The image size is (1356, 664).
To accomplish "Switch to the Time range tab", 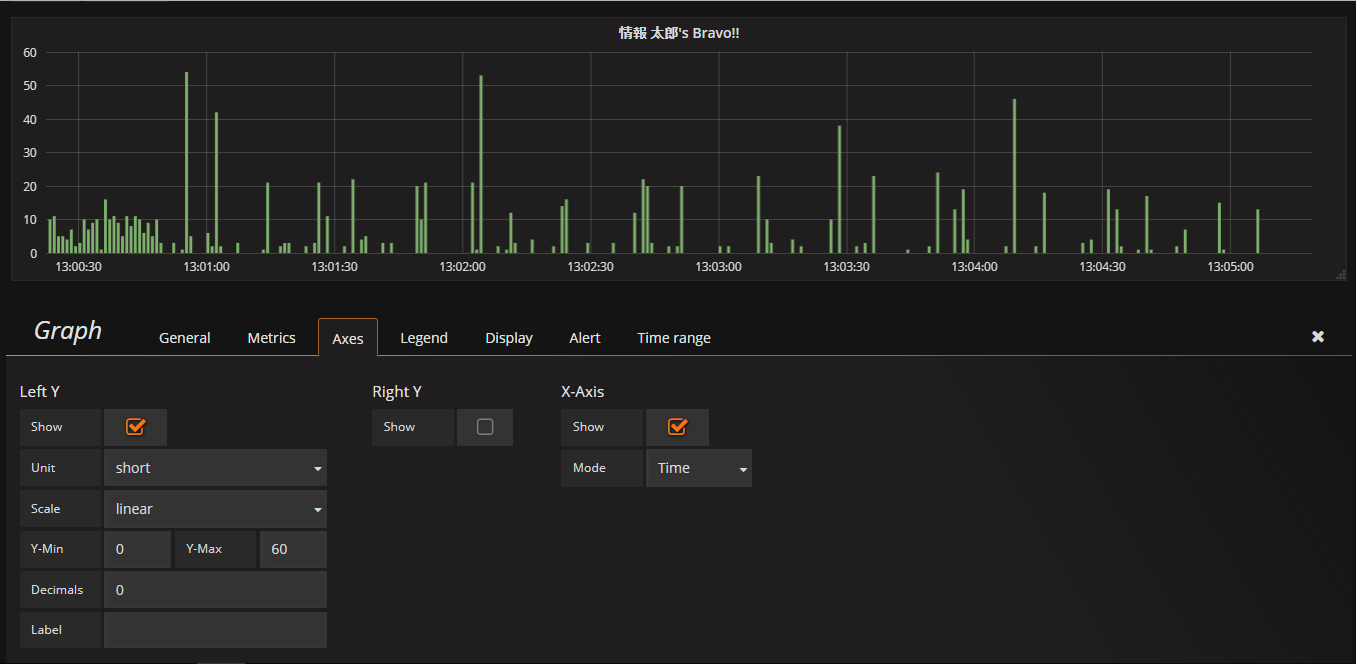I will click(x=674, y=338).
